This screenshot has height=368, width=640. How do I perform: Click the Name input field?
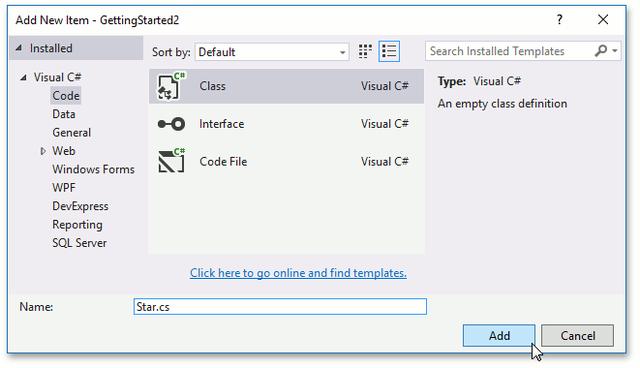tap(280, 306)
